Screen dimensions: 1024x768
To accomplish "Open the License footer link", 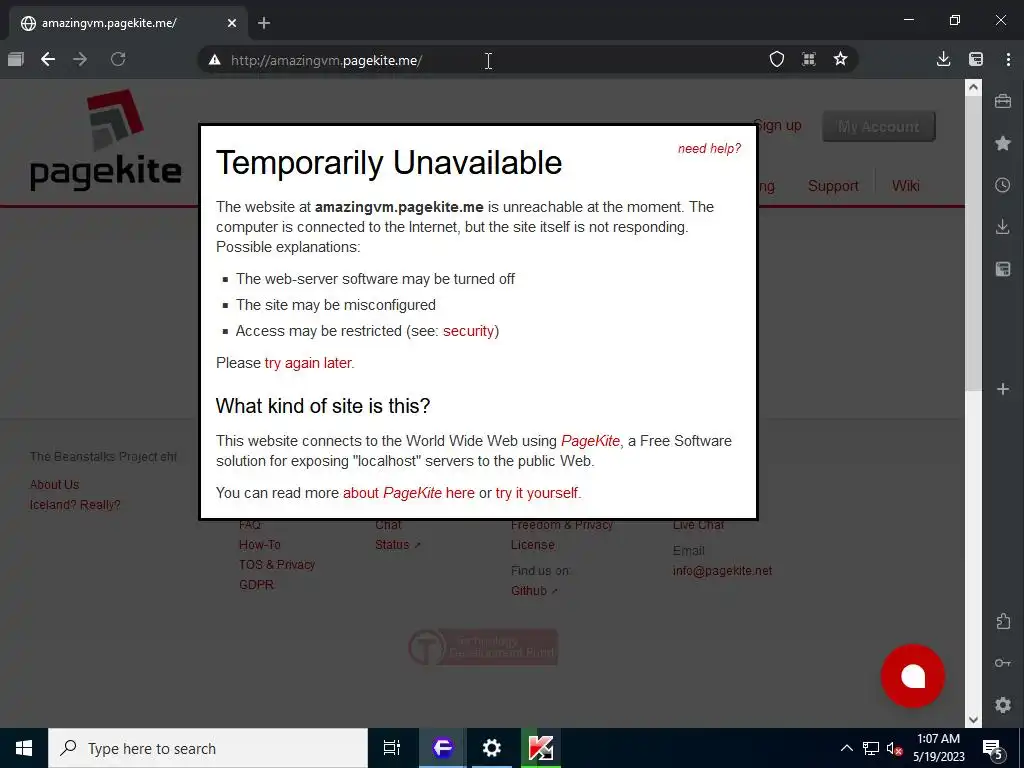I will 532,545.
